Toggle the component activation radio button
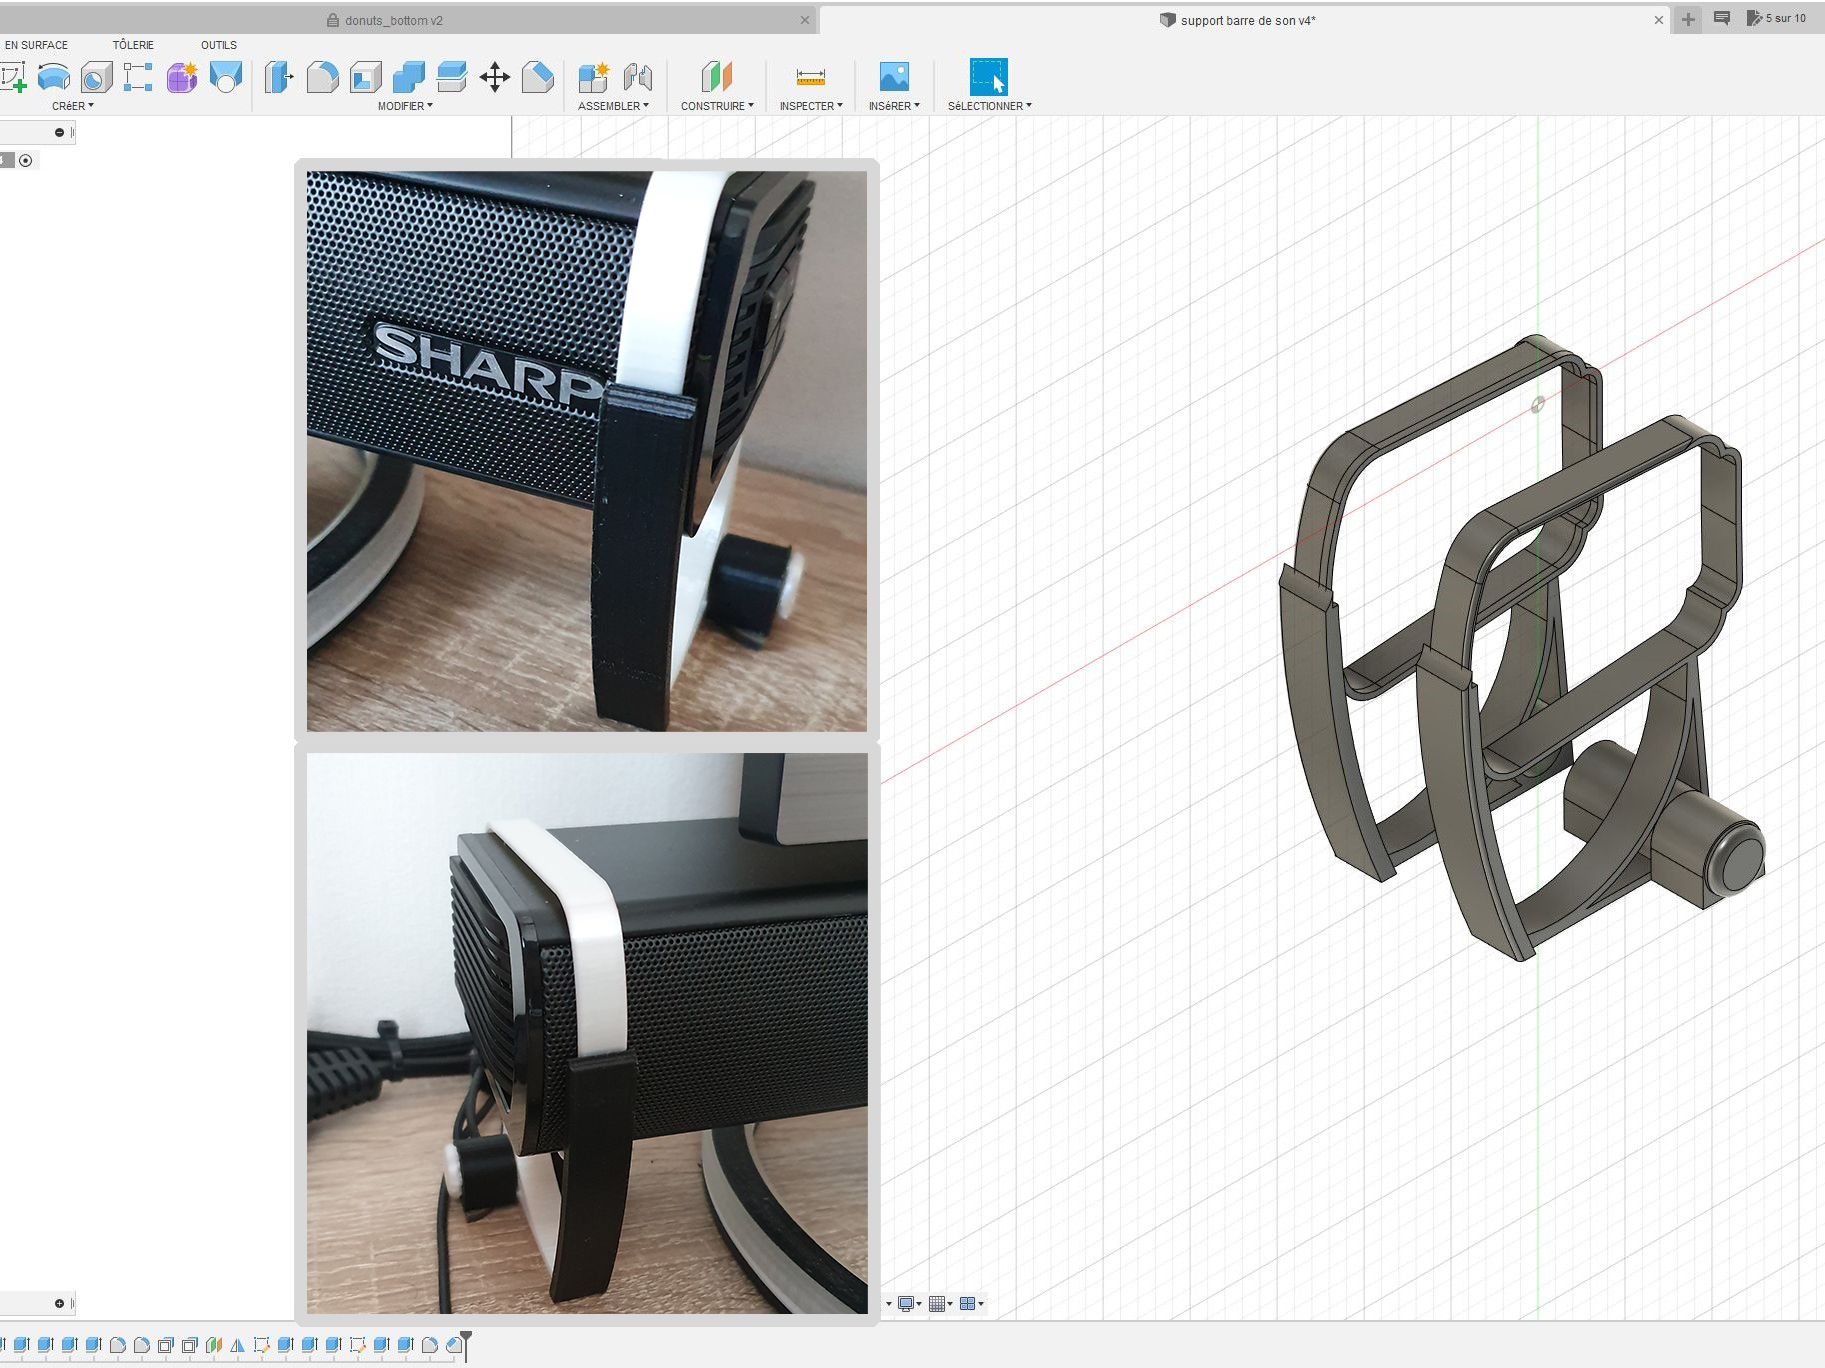This screenshot has width=1825, height=1368. (x=26, y=160)
